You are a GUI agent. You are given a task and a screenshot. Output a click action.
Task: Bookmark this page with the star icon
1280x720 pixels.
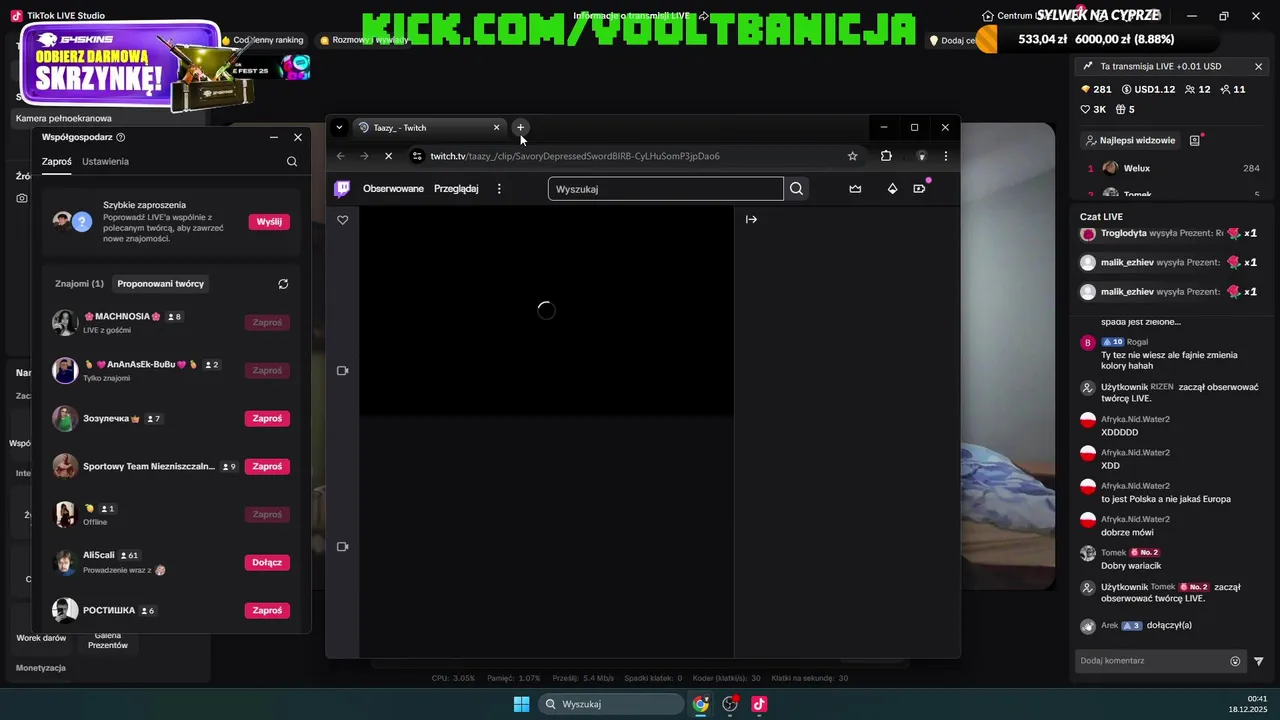tap(852, 156)
